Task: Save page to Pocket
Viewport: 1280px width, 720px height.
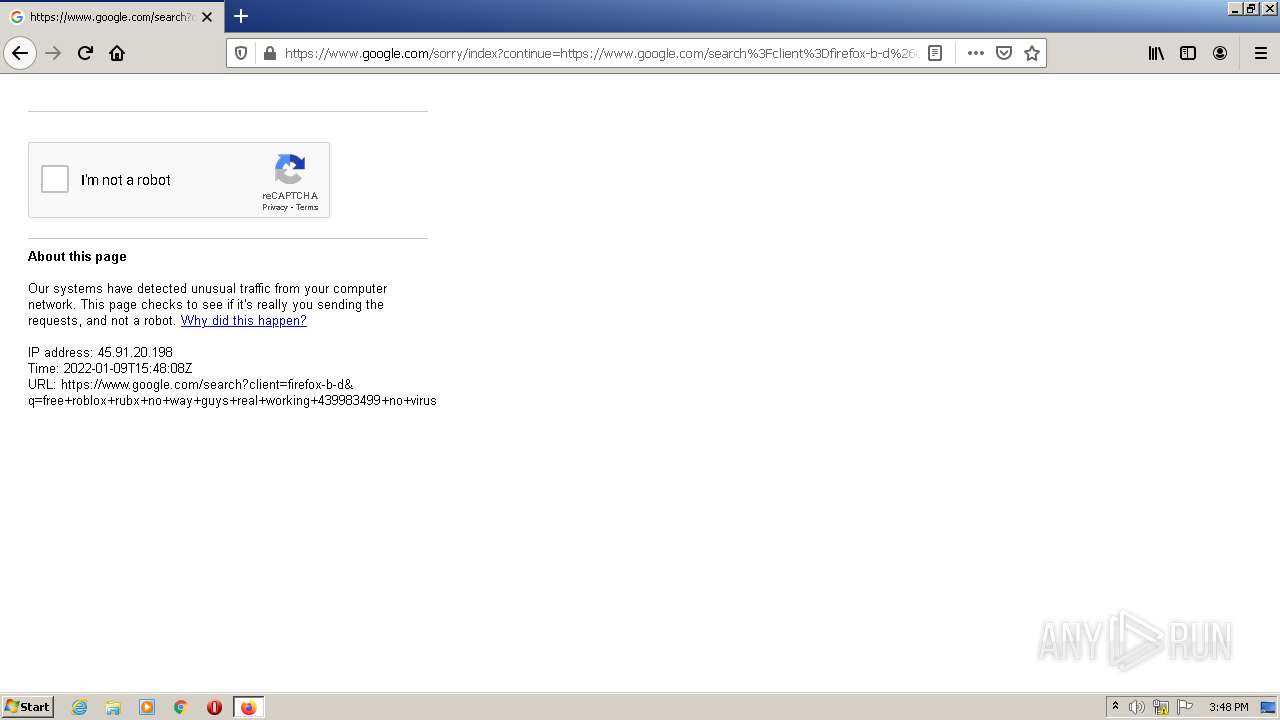Action: (x=1004, y=53)
